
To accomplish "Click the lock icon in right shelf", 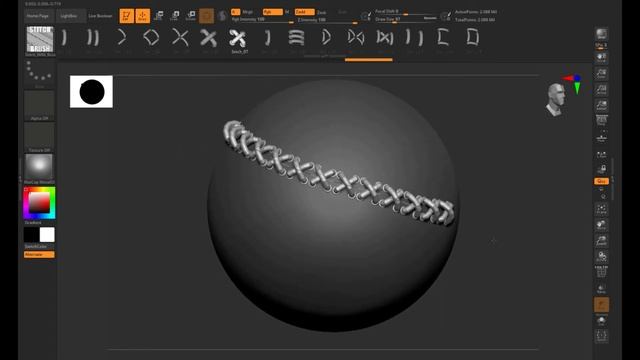I will coord(601,169).
